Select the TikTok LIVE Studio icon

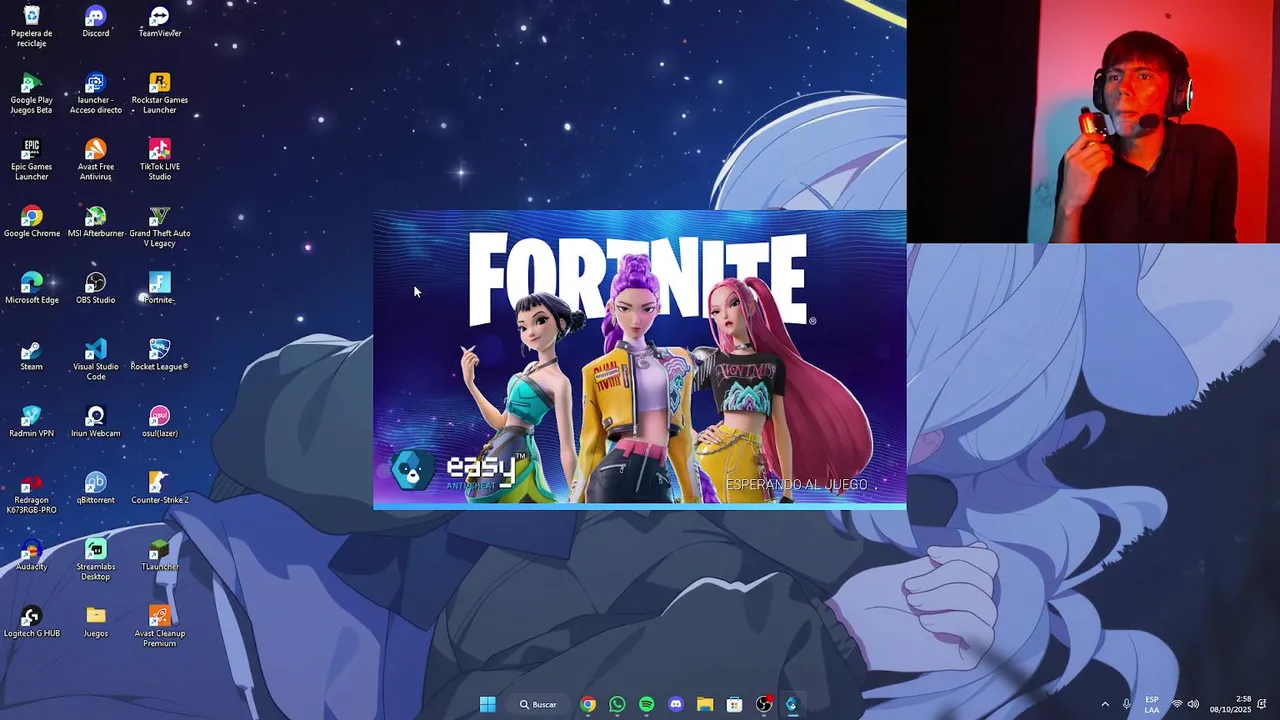[159, 160]
